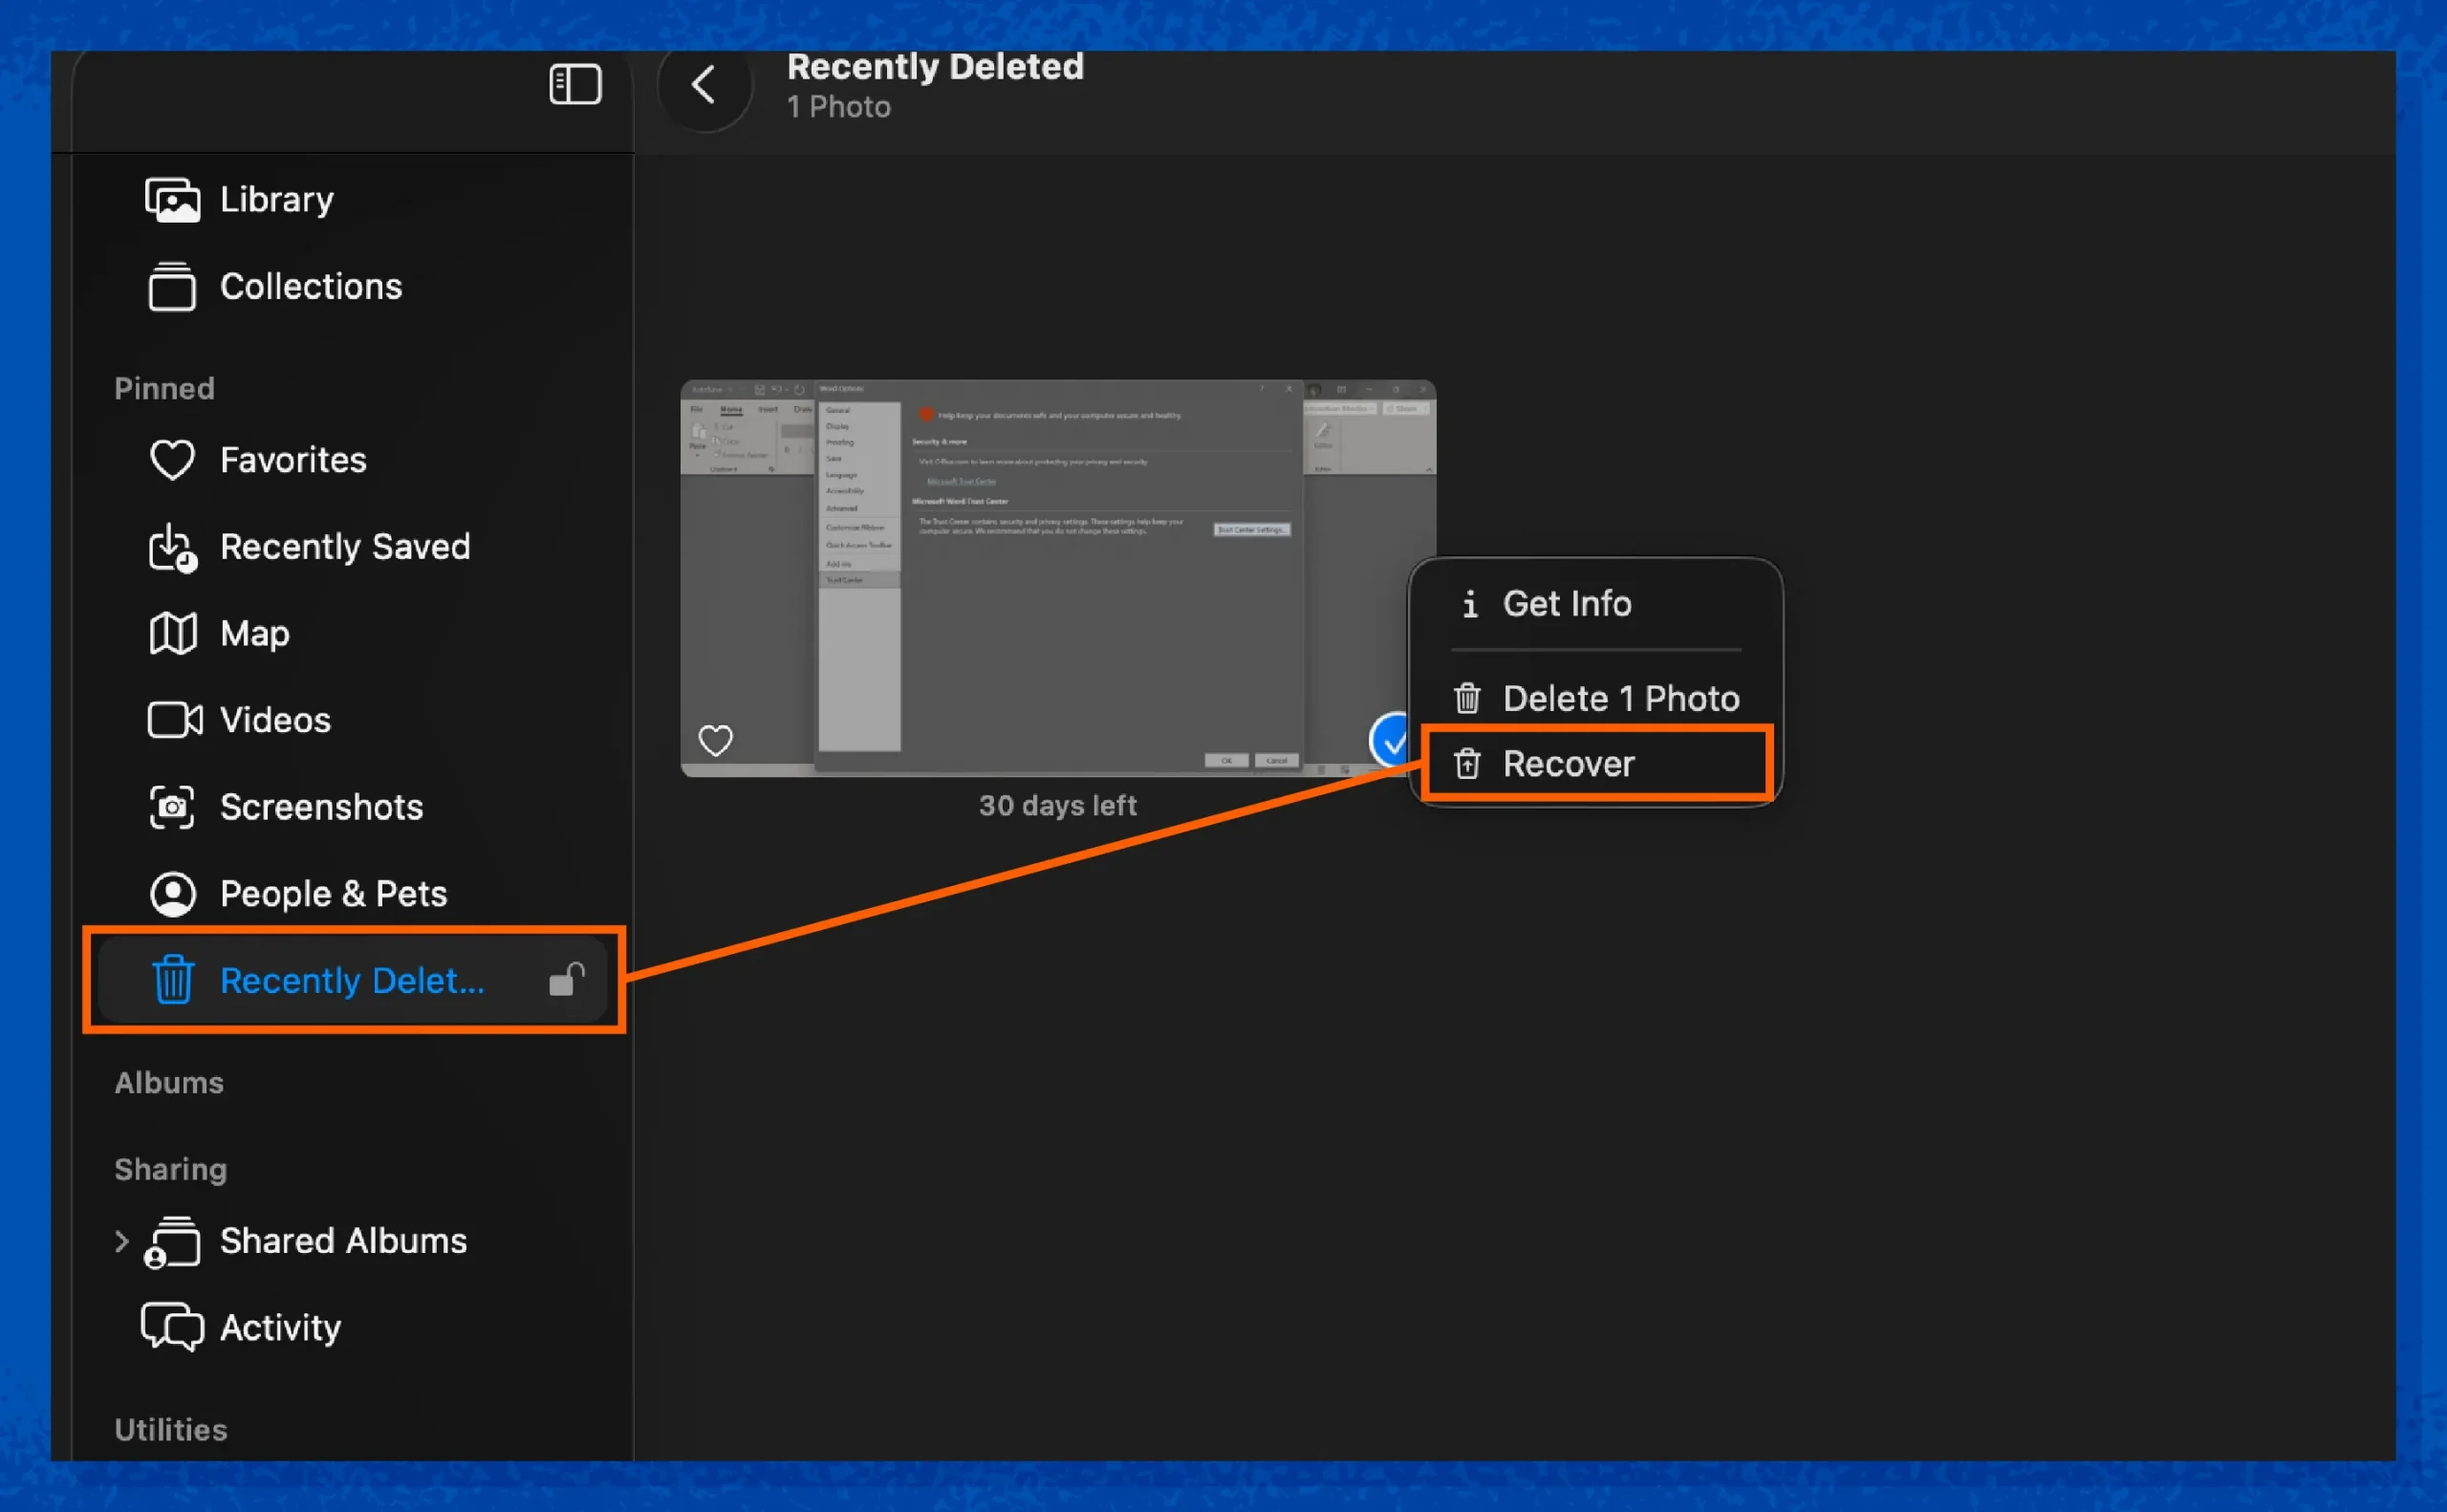Open the Map view
This screenshot has width=2447, height=1512.
(254, 632)
